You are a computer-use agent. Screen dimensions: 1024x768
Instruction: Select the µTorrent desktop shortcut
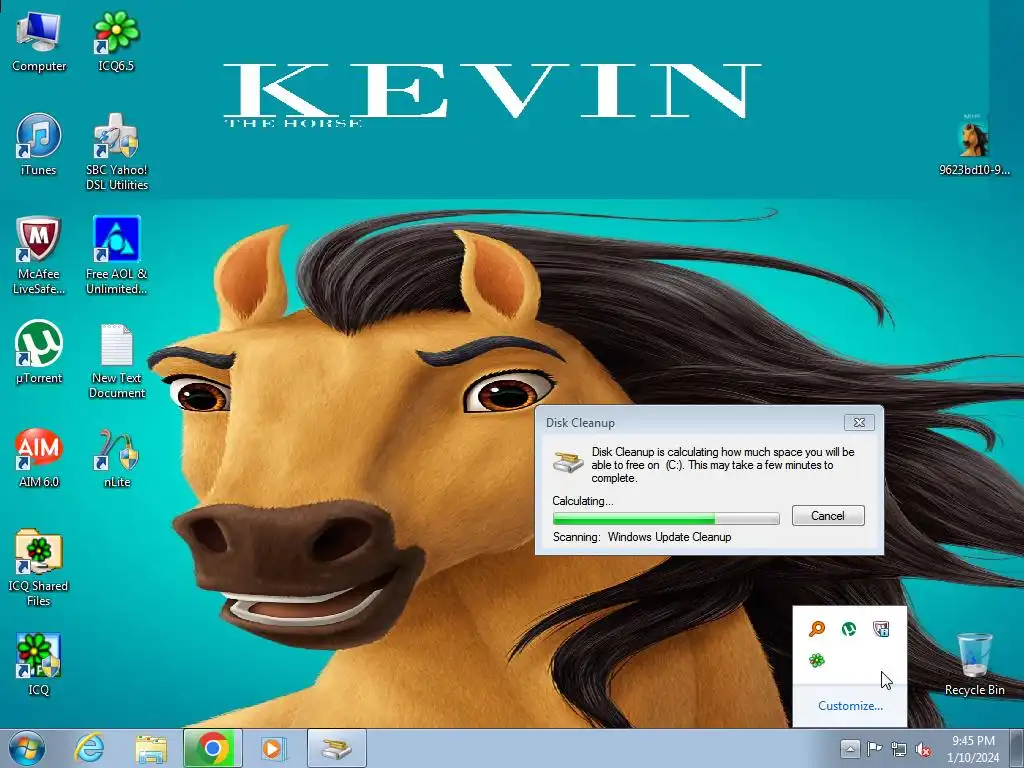[x=39, y=353]
